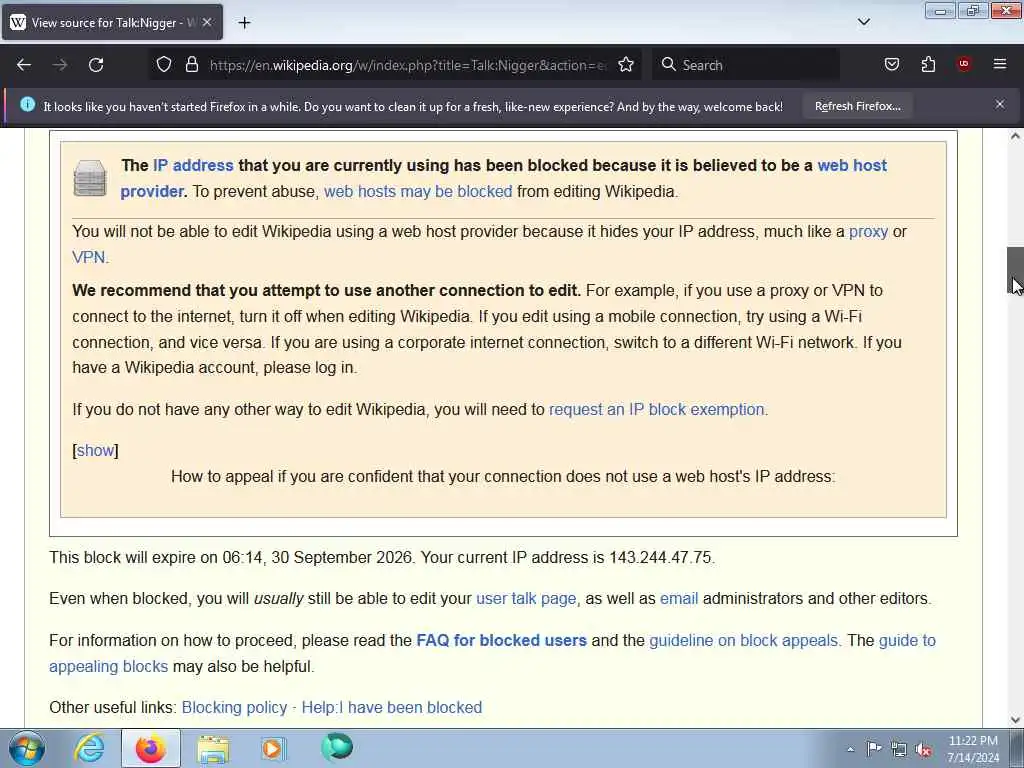Close the View source for Talk tab
The width and height of the screenshot is (1024, 768).
coord(207,22)
